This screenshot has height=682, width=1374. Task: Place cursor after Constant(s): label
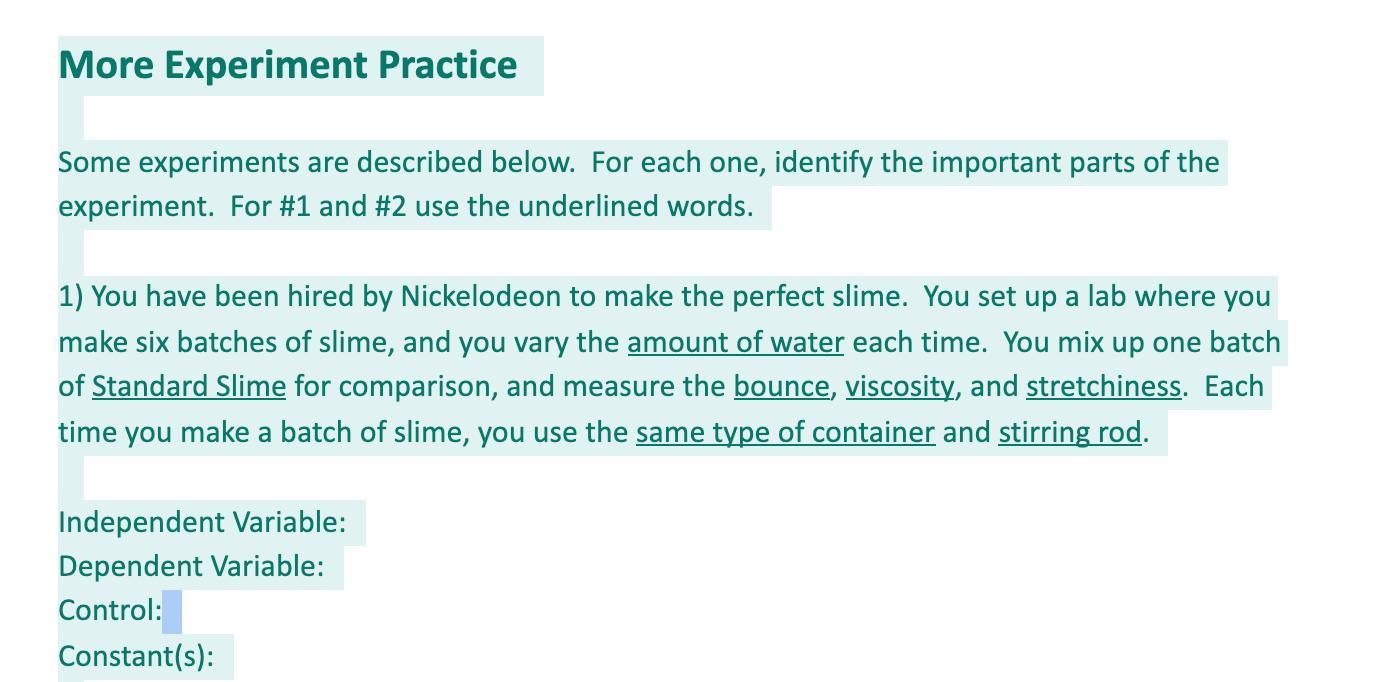point(223,656)
